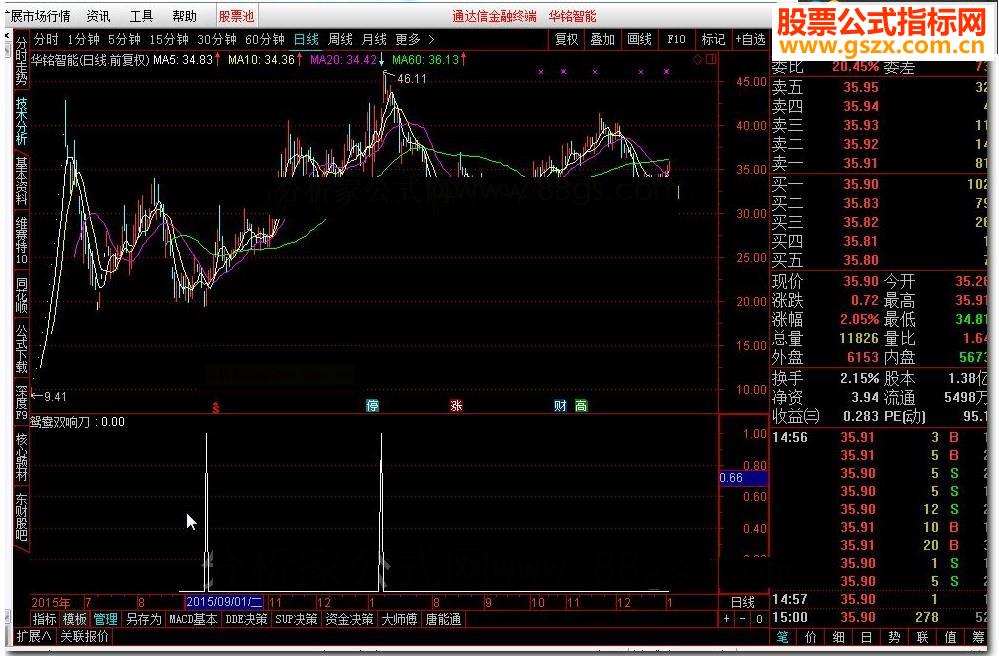Select the 笔 tab in quote panel
Image resolution: width=999 pixels, height=656 pixels.
point(782,637)
